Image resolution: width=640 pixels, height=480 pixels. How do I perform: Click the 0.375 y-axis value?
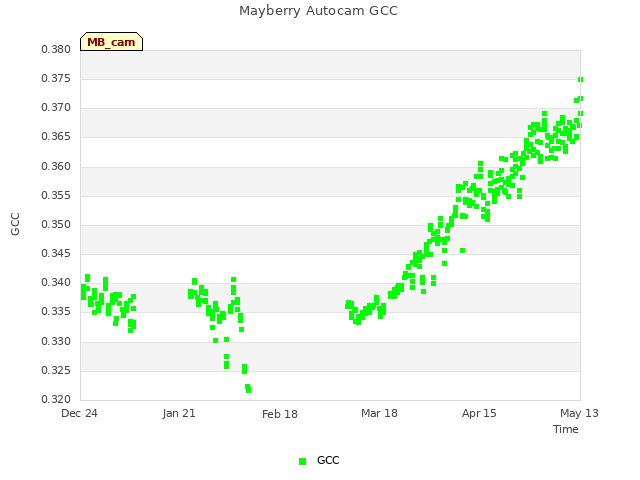pos(56,78)
